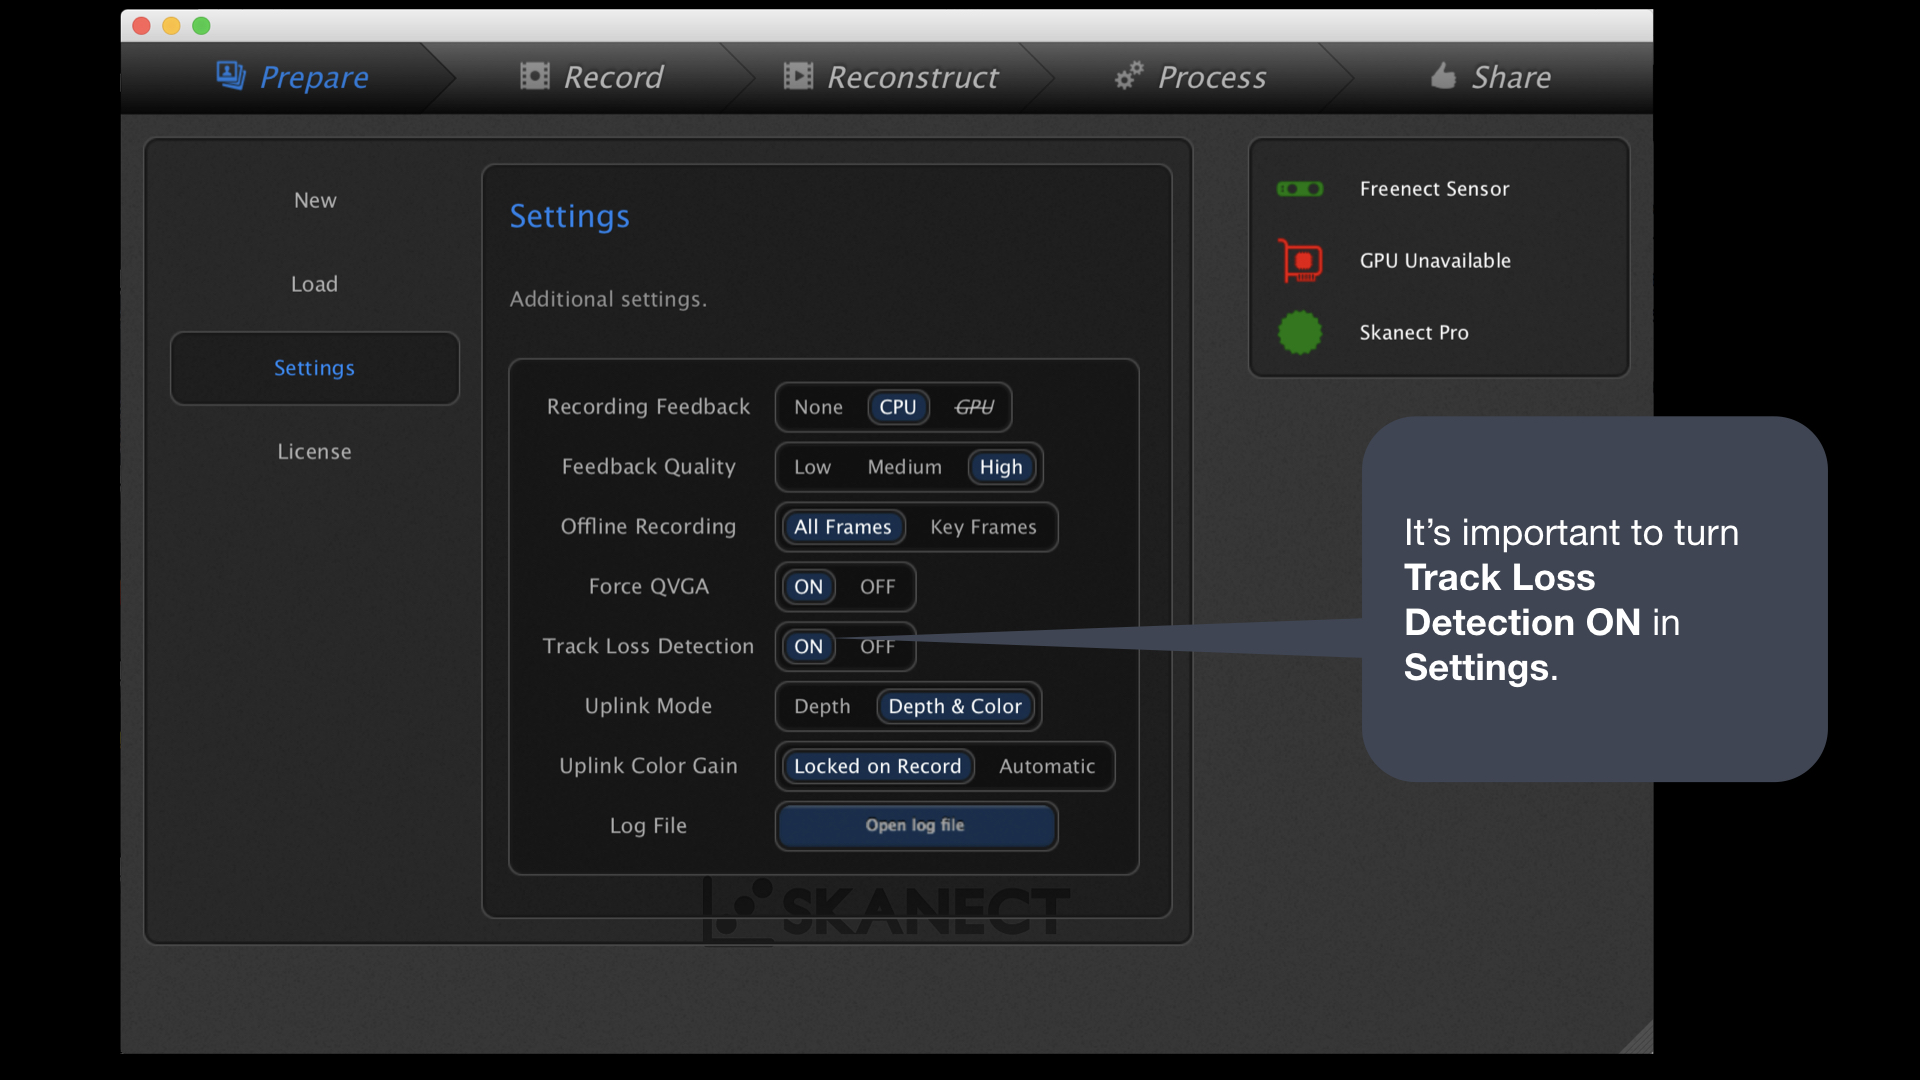The width and height of the screenshot is (1920, 1080).
Task: Open the License section in sidebar
Action: click(x=314, y=452)
